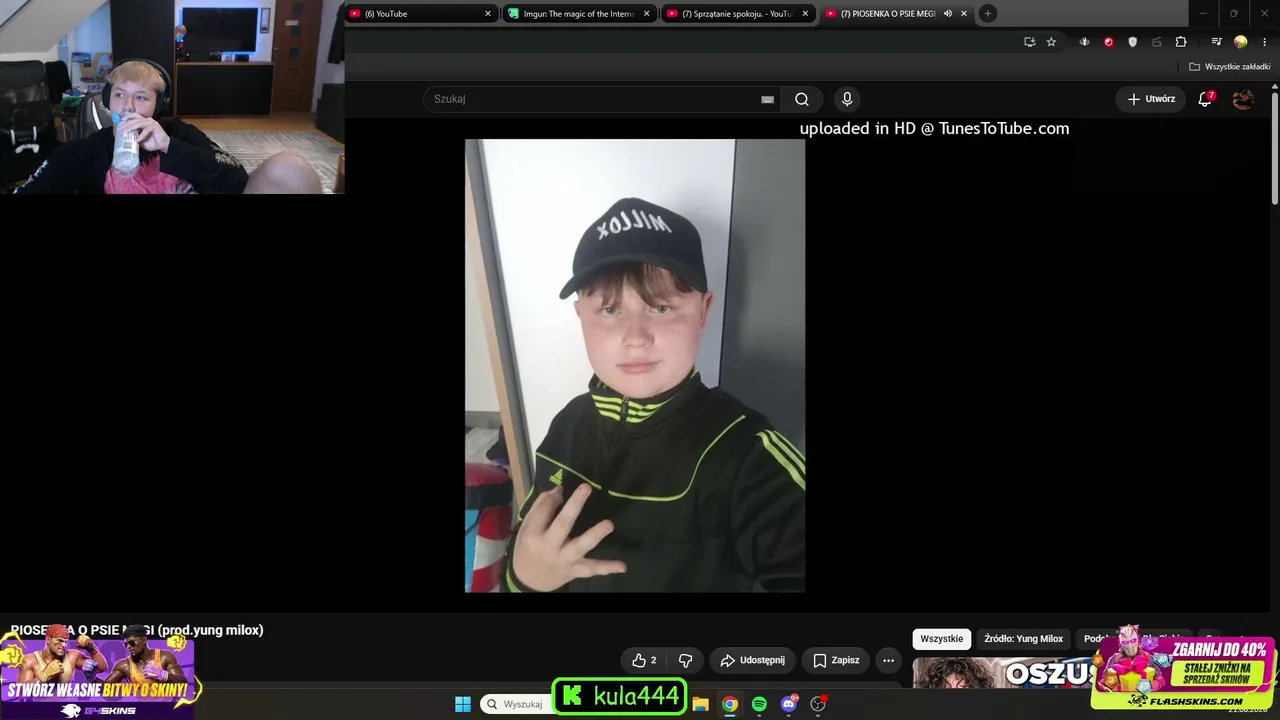
Task: Open the Windows Start menu
Action: click(463, 704)
